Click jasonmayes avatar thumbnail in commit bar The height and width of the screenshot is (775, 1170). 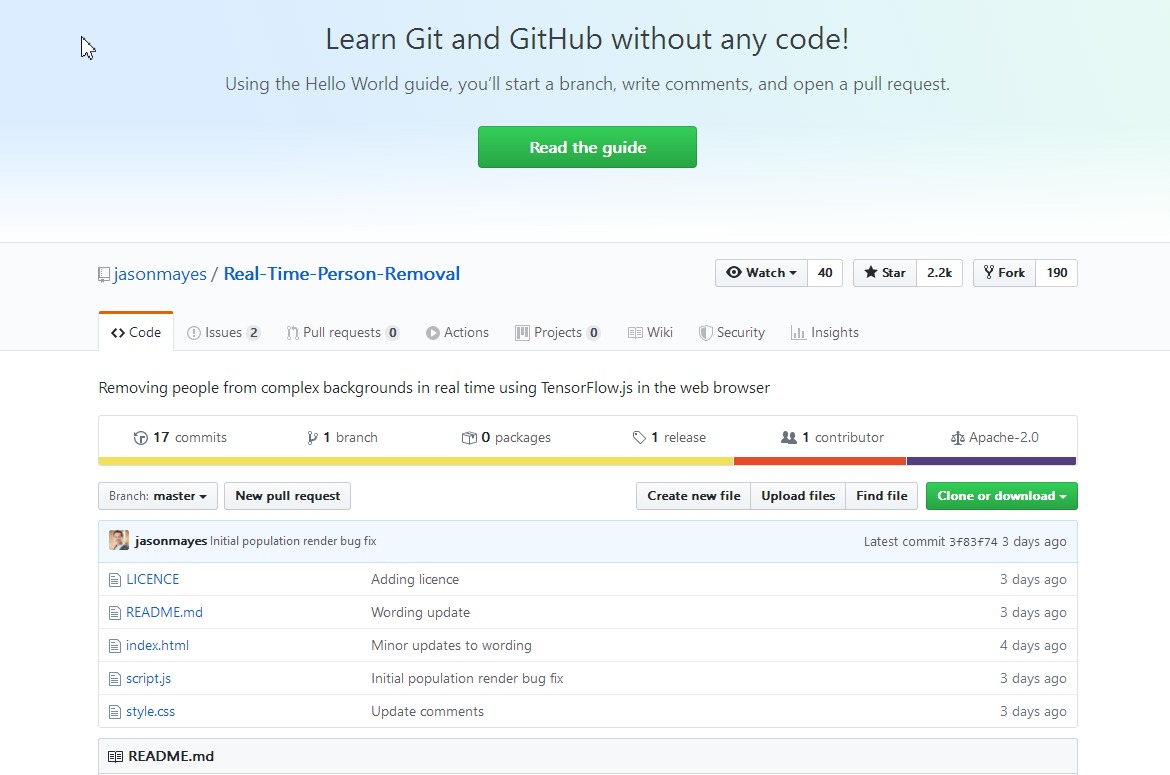(x=119, y=540)
